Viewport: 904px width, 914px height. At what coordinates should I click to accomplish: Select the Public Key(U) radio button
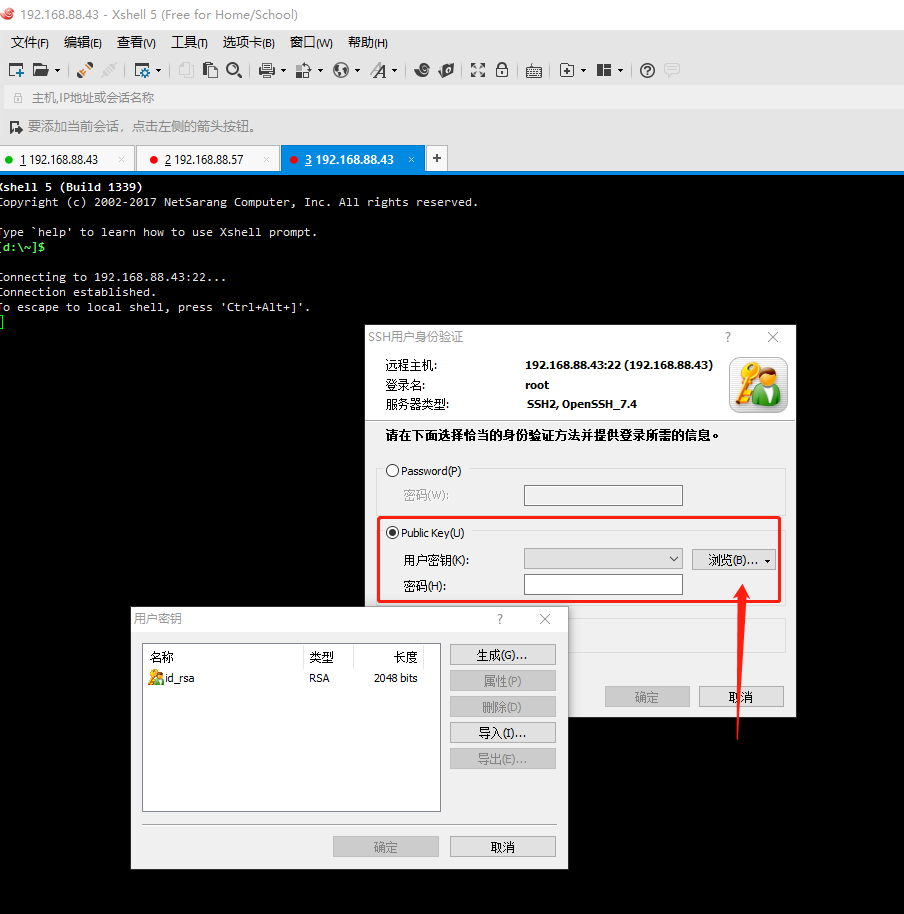(x=392, y=533)
